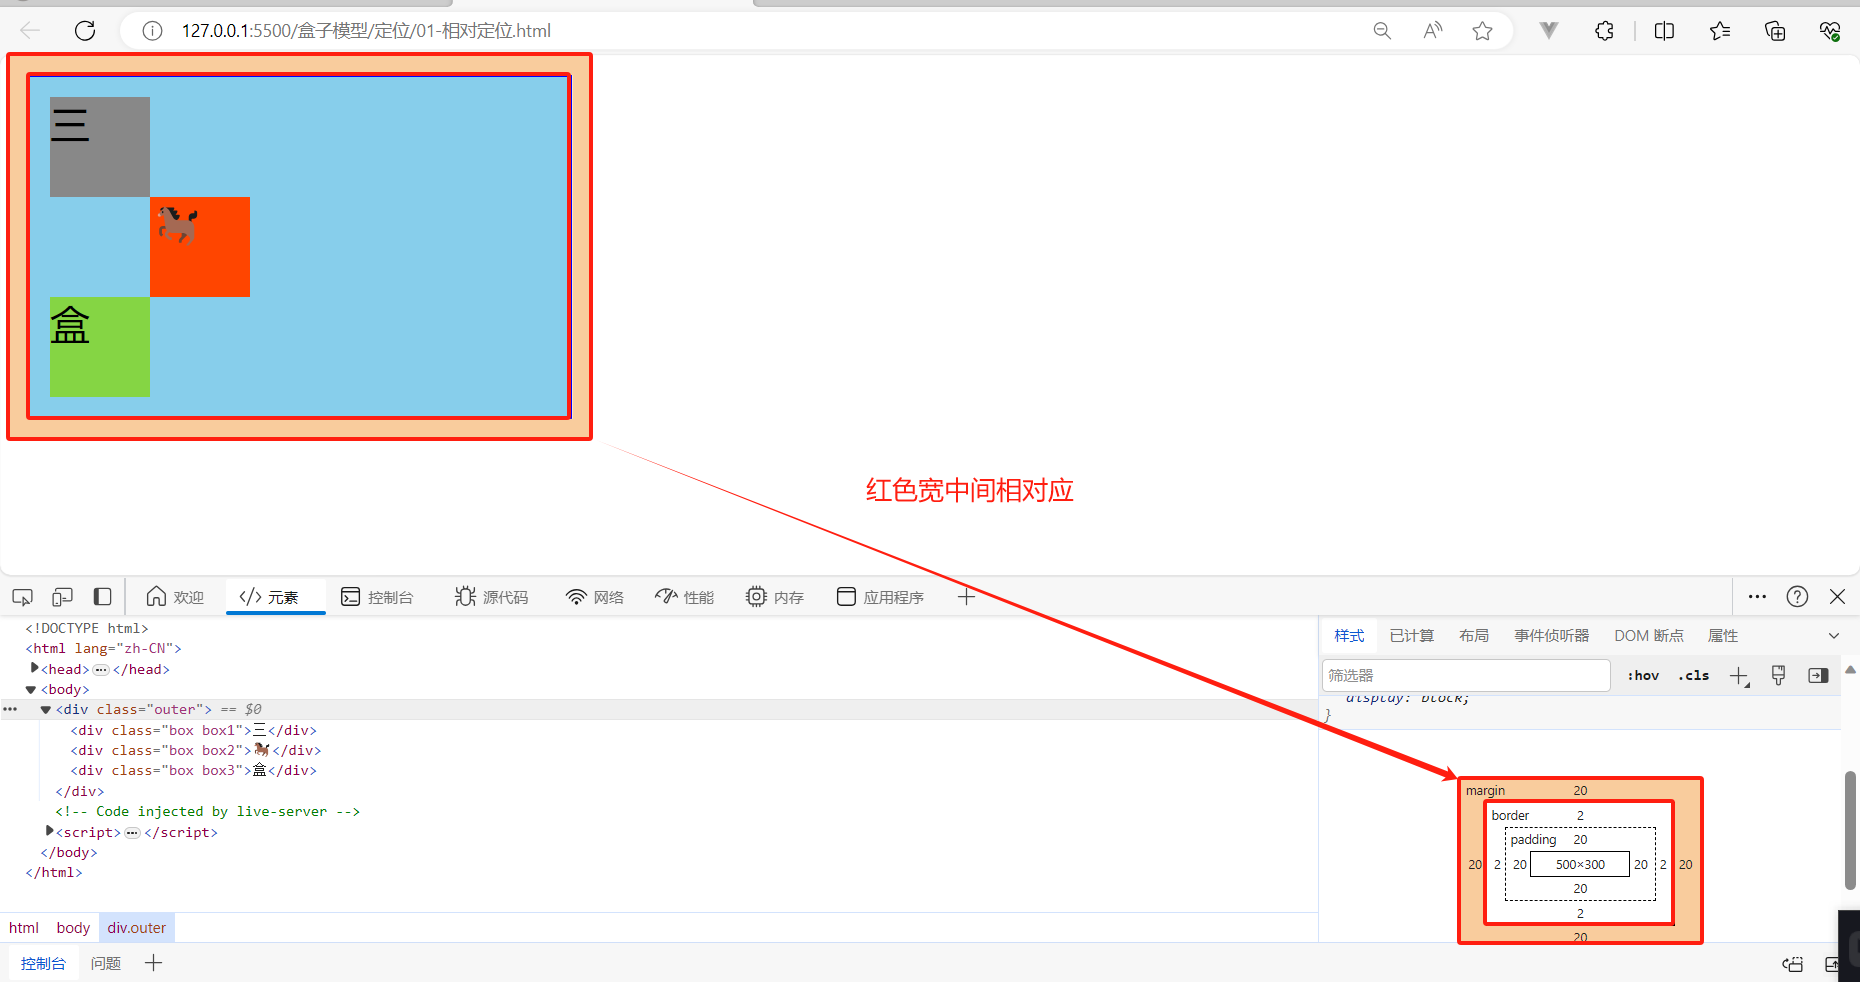Reload the page with refresh icon
The height and width of the screenshot is (982, 1860).
[85, 31]
